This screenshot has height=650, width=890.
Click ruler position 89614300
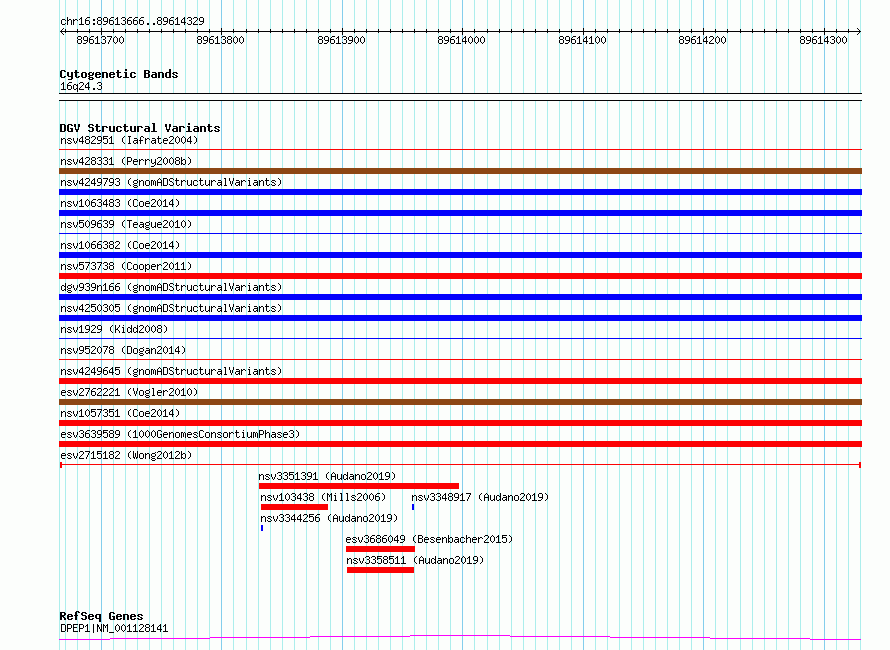[823, 40]
